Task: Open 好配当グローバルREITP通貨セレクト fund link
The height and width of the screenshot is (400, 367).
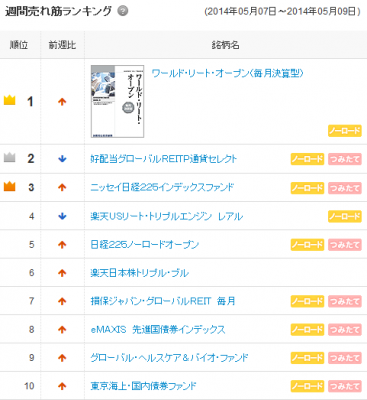Action: click(x=164, y=159)
